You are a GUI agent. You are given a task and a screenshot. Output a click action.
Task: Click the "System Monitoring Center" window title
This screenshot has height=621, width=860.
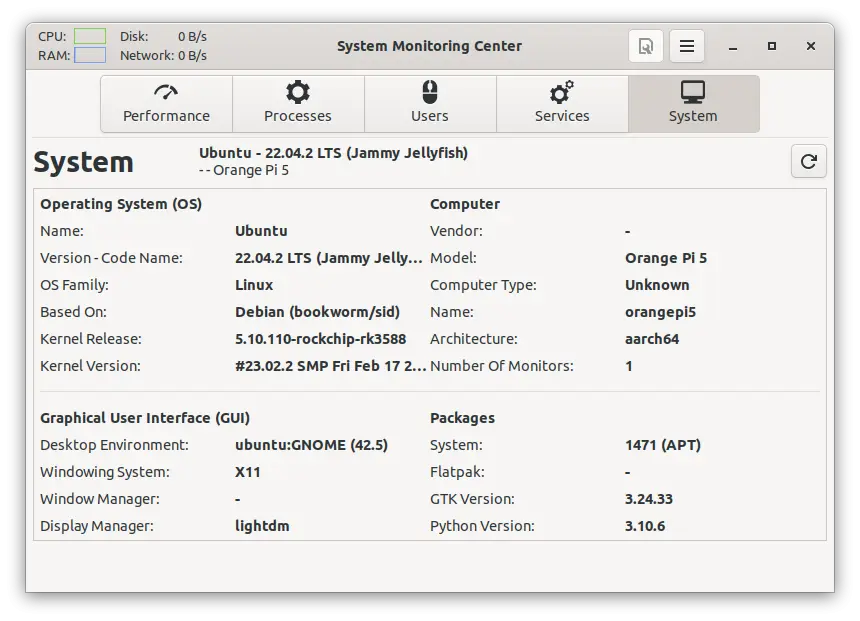tap(429, 46)
